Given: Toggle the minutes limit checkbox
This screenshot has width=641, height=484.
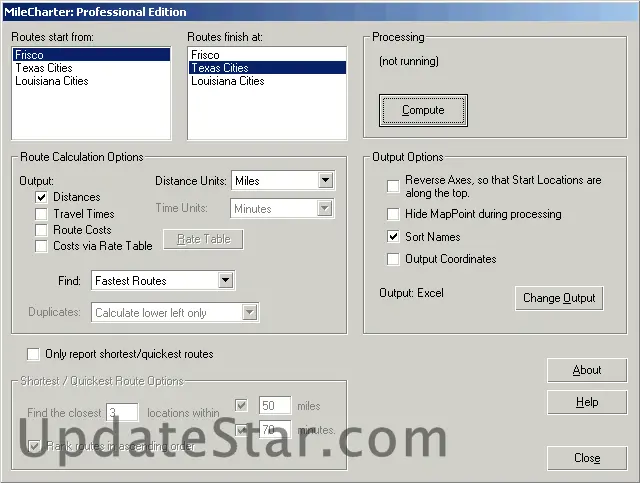Looking at the screenshot, I should 241,430.
